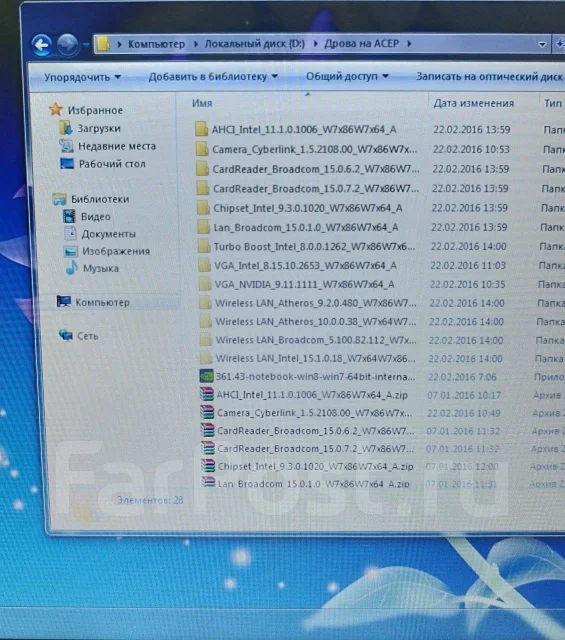Open the 'Упорядочить' menu
The height and width of the screenshot is (640, 565).
[82, 77]
